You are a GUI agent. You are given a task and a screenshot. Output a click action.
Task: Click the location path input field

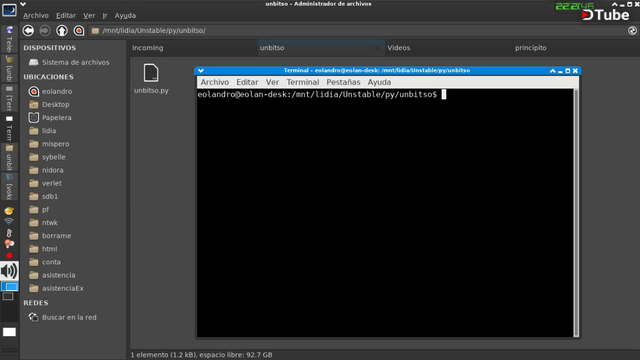pyautogui.click(x=358, y=31)
